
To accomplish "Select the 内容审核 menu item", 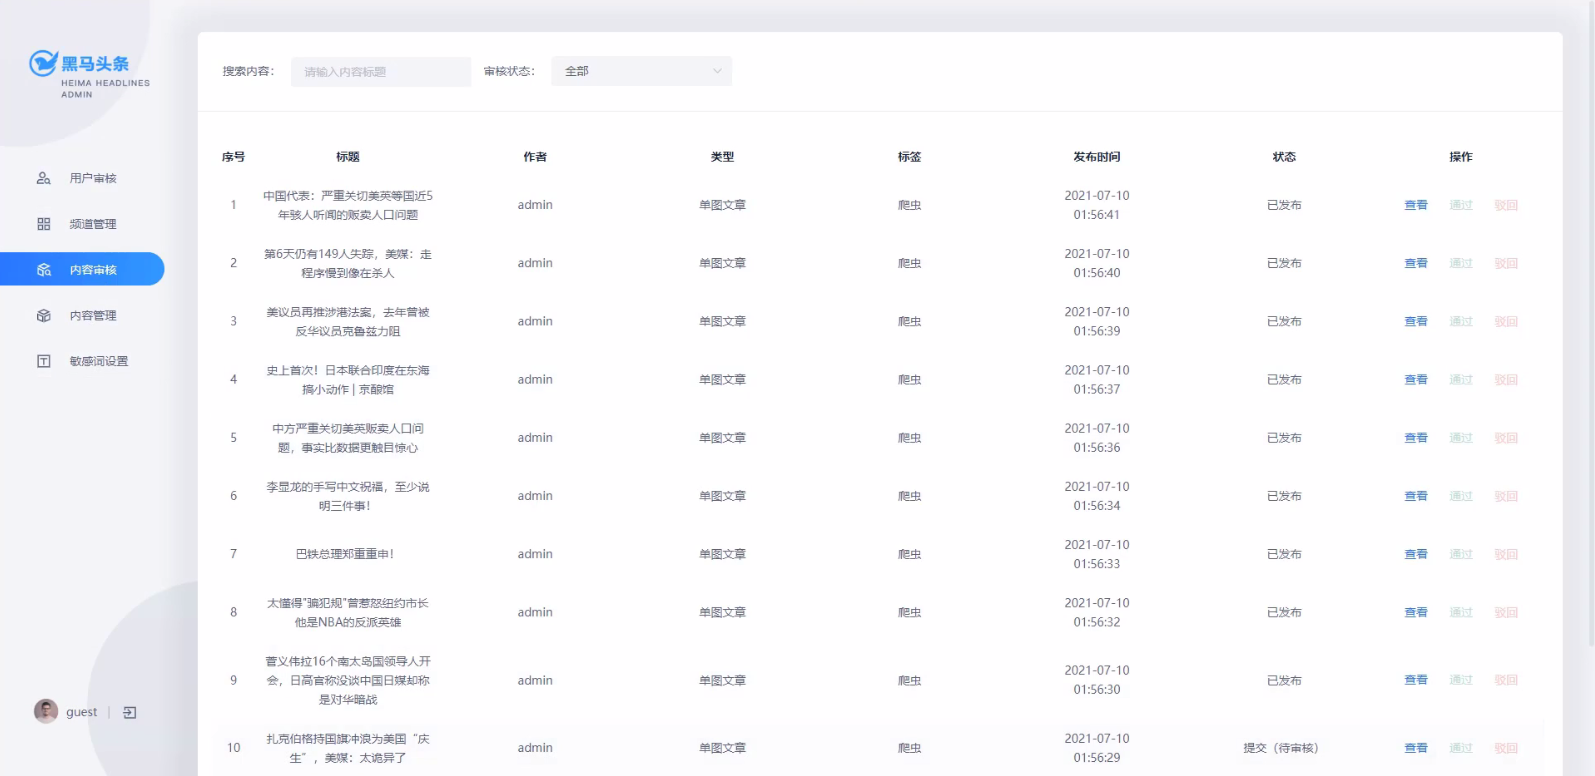I will coord(82,269).
